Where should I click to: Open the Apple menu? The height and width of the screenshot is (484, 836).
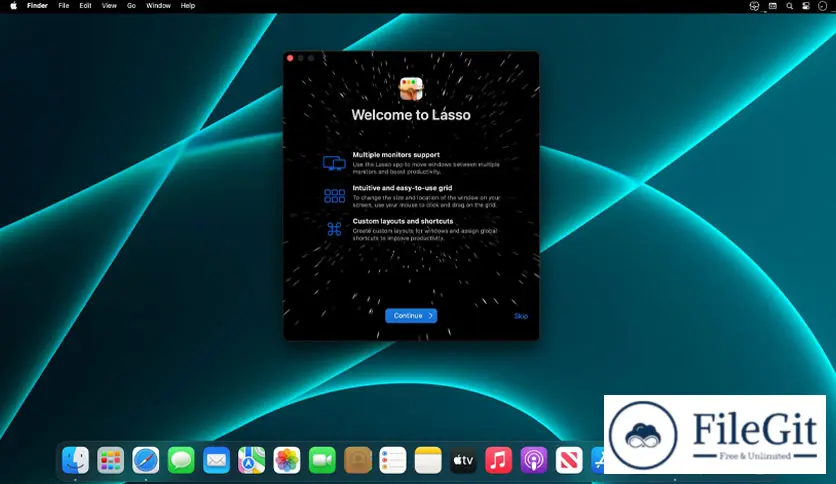(14, 6)
